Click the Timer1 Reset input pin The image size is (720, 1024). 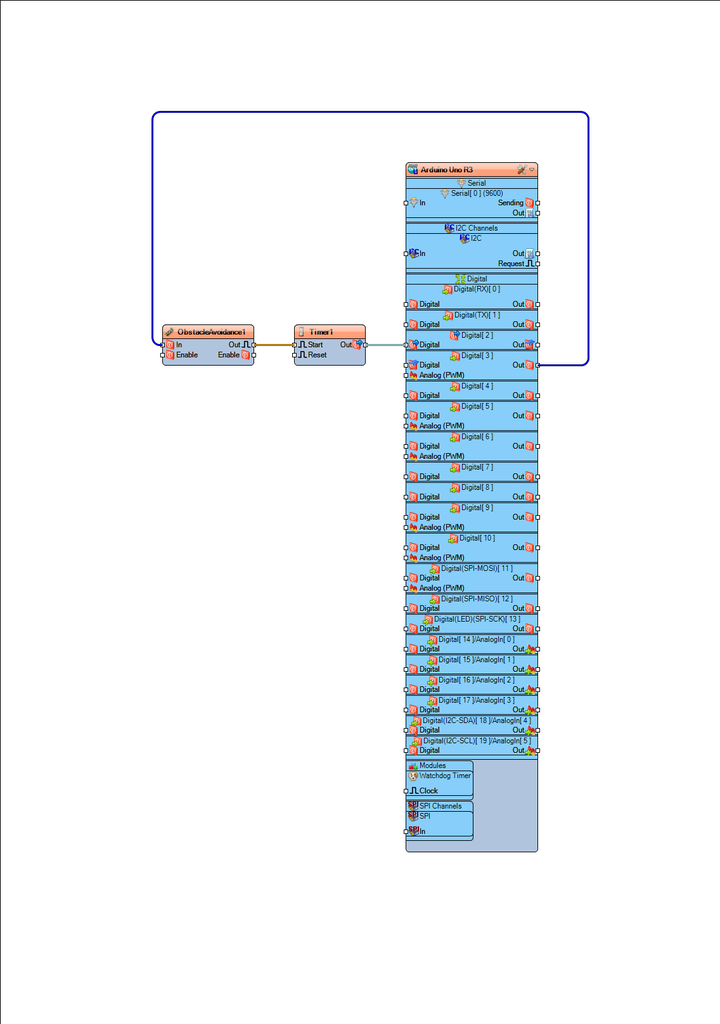click(x=294, y=355)
